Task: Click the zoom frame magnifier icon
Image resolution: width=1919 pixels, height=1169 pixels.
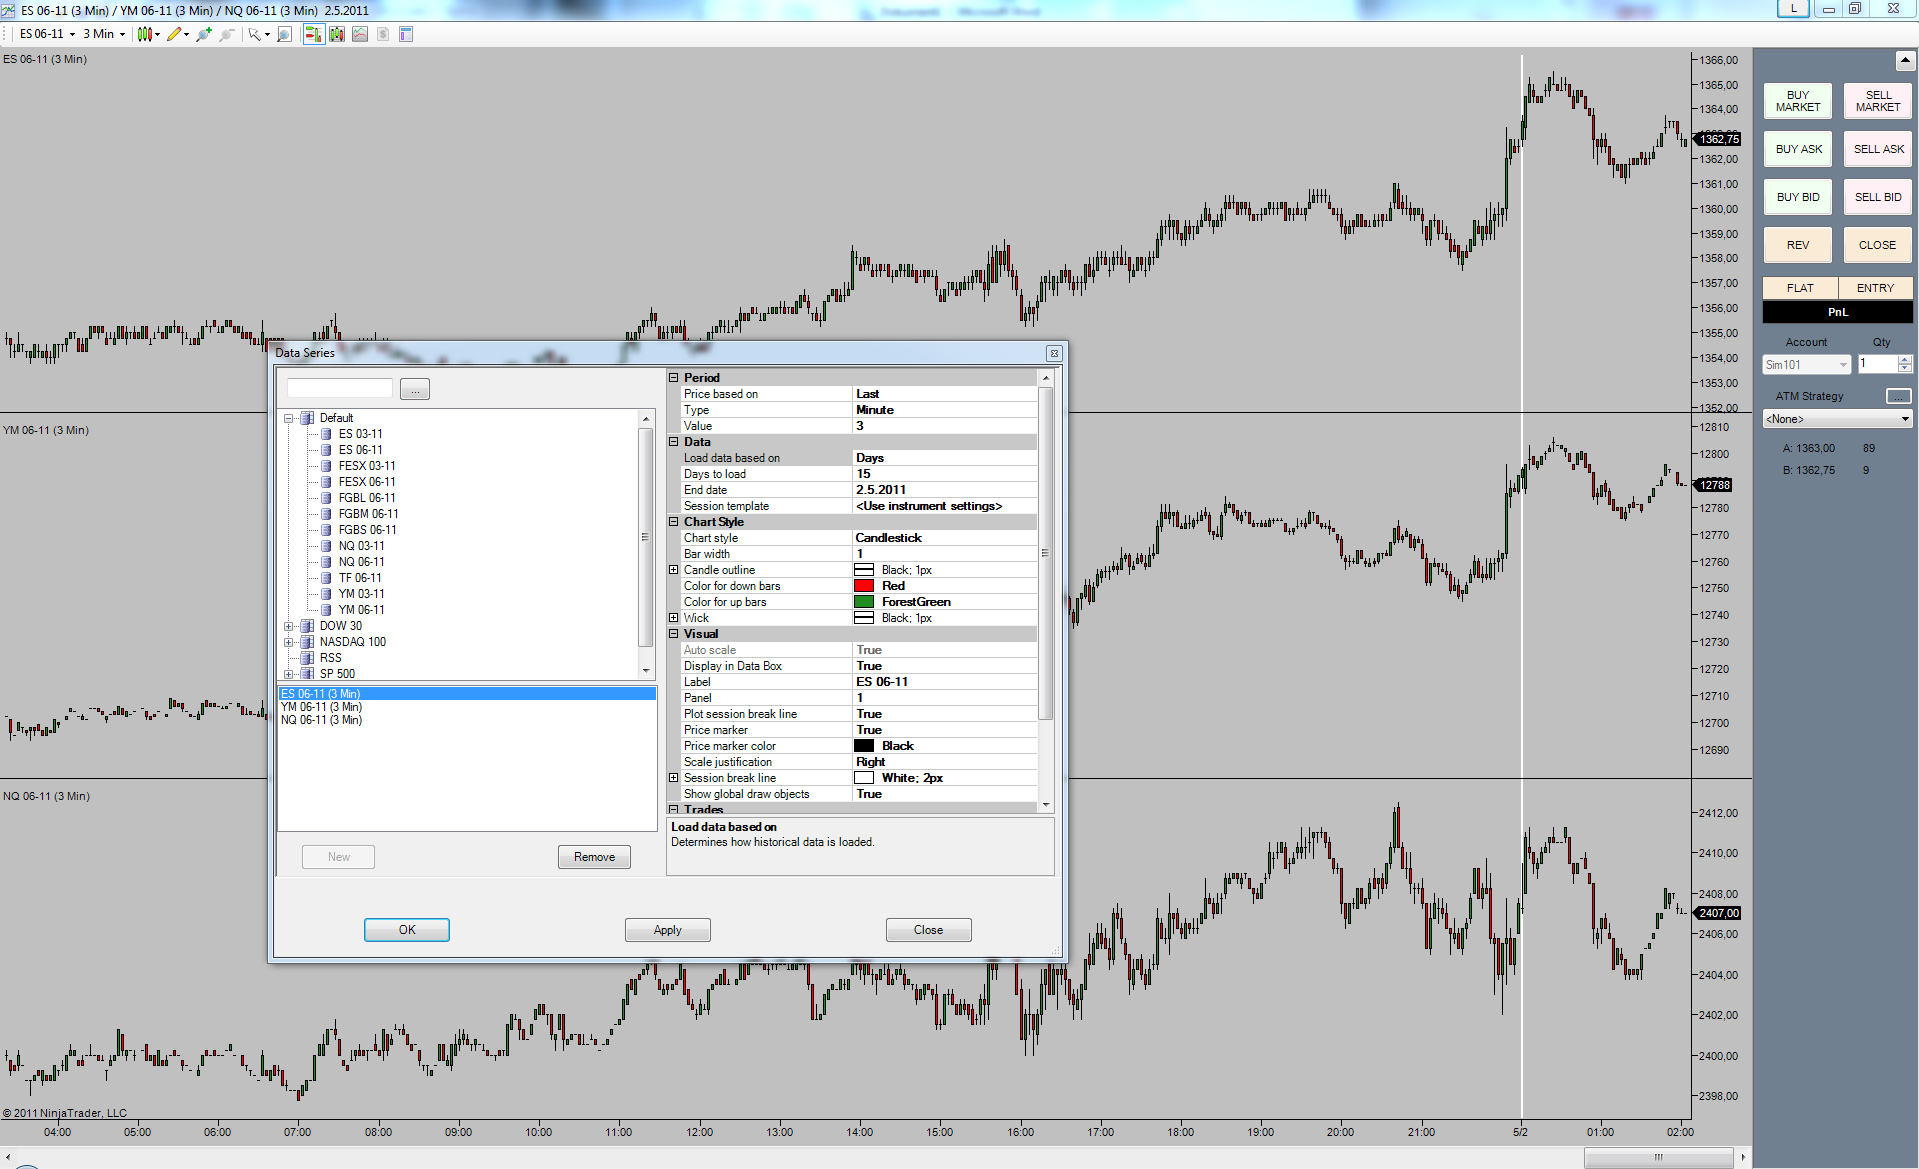Action: pos(284,34)
